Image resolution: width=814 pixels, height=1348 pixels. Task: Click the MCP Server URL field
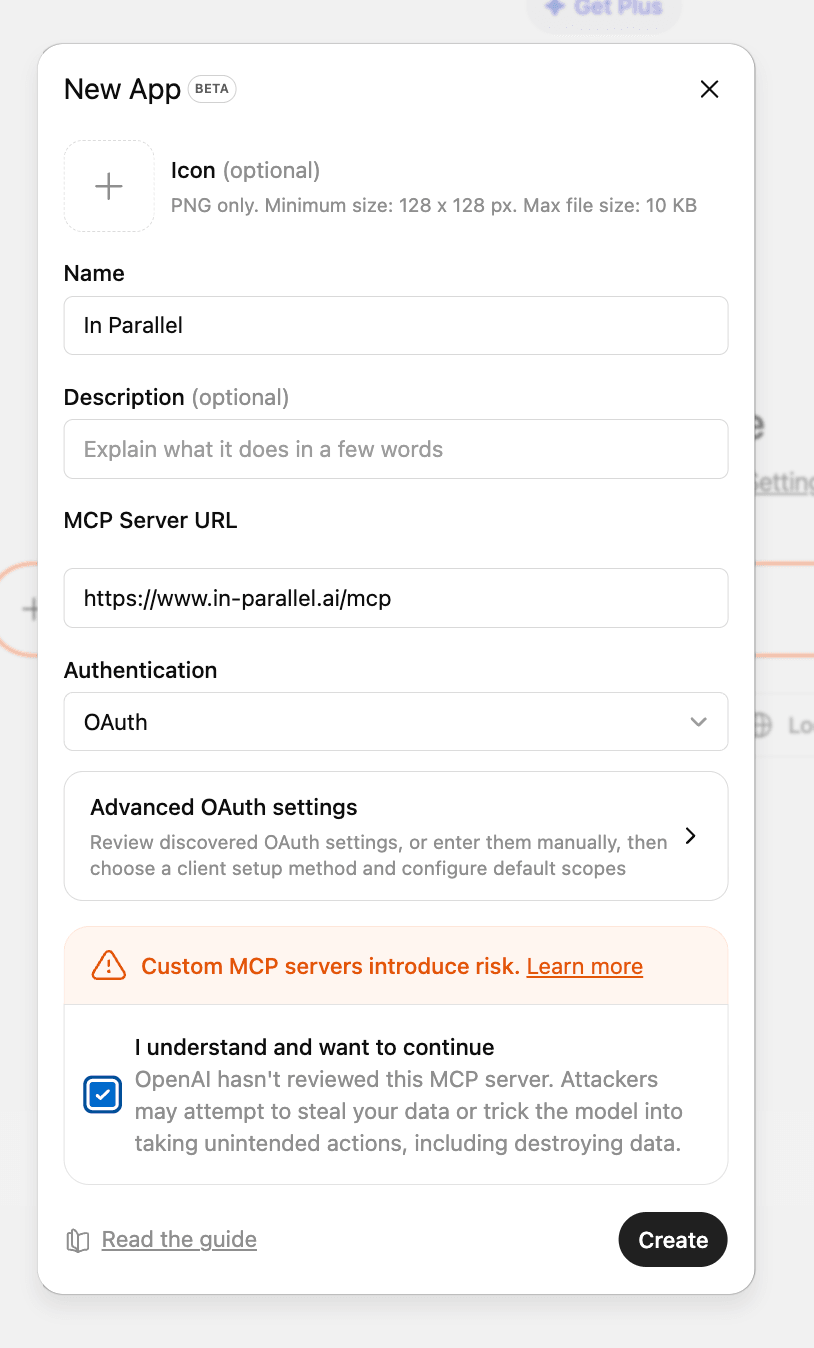[396, 598]
